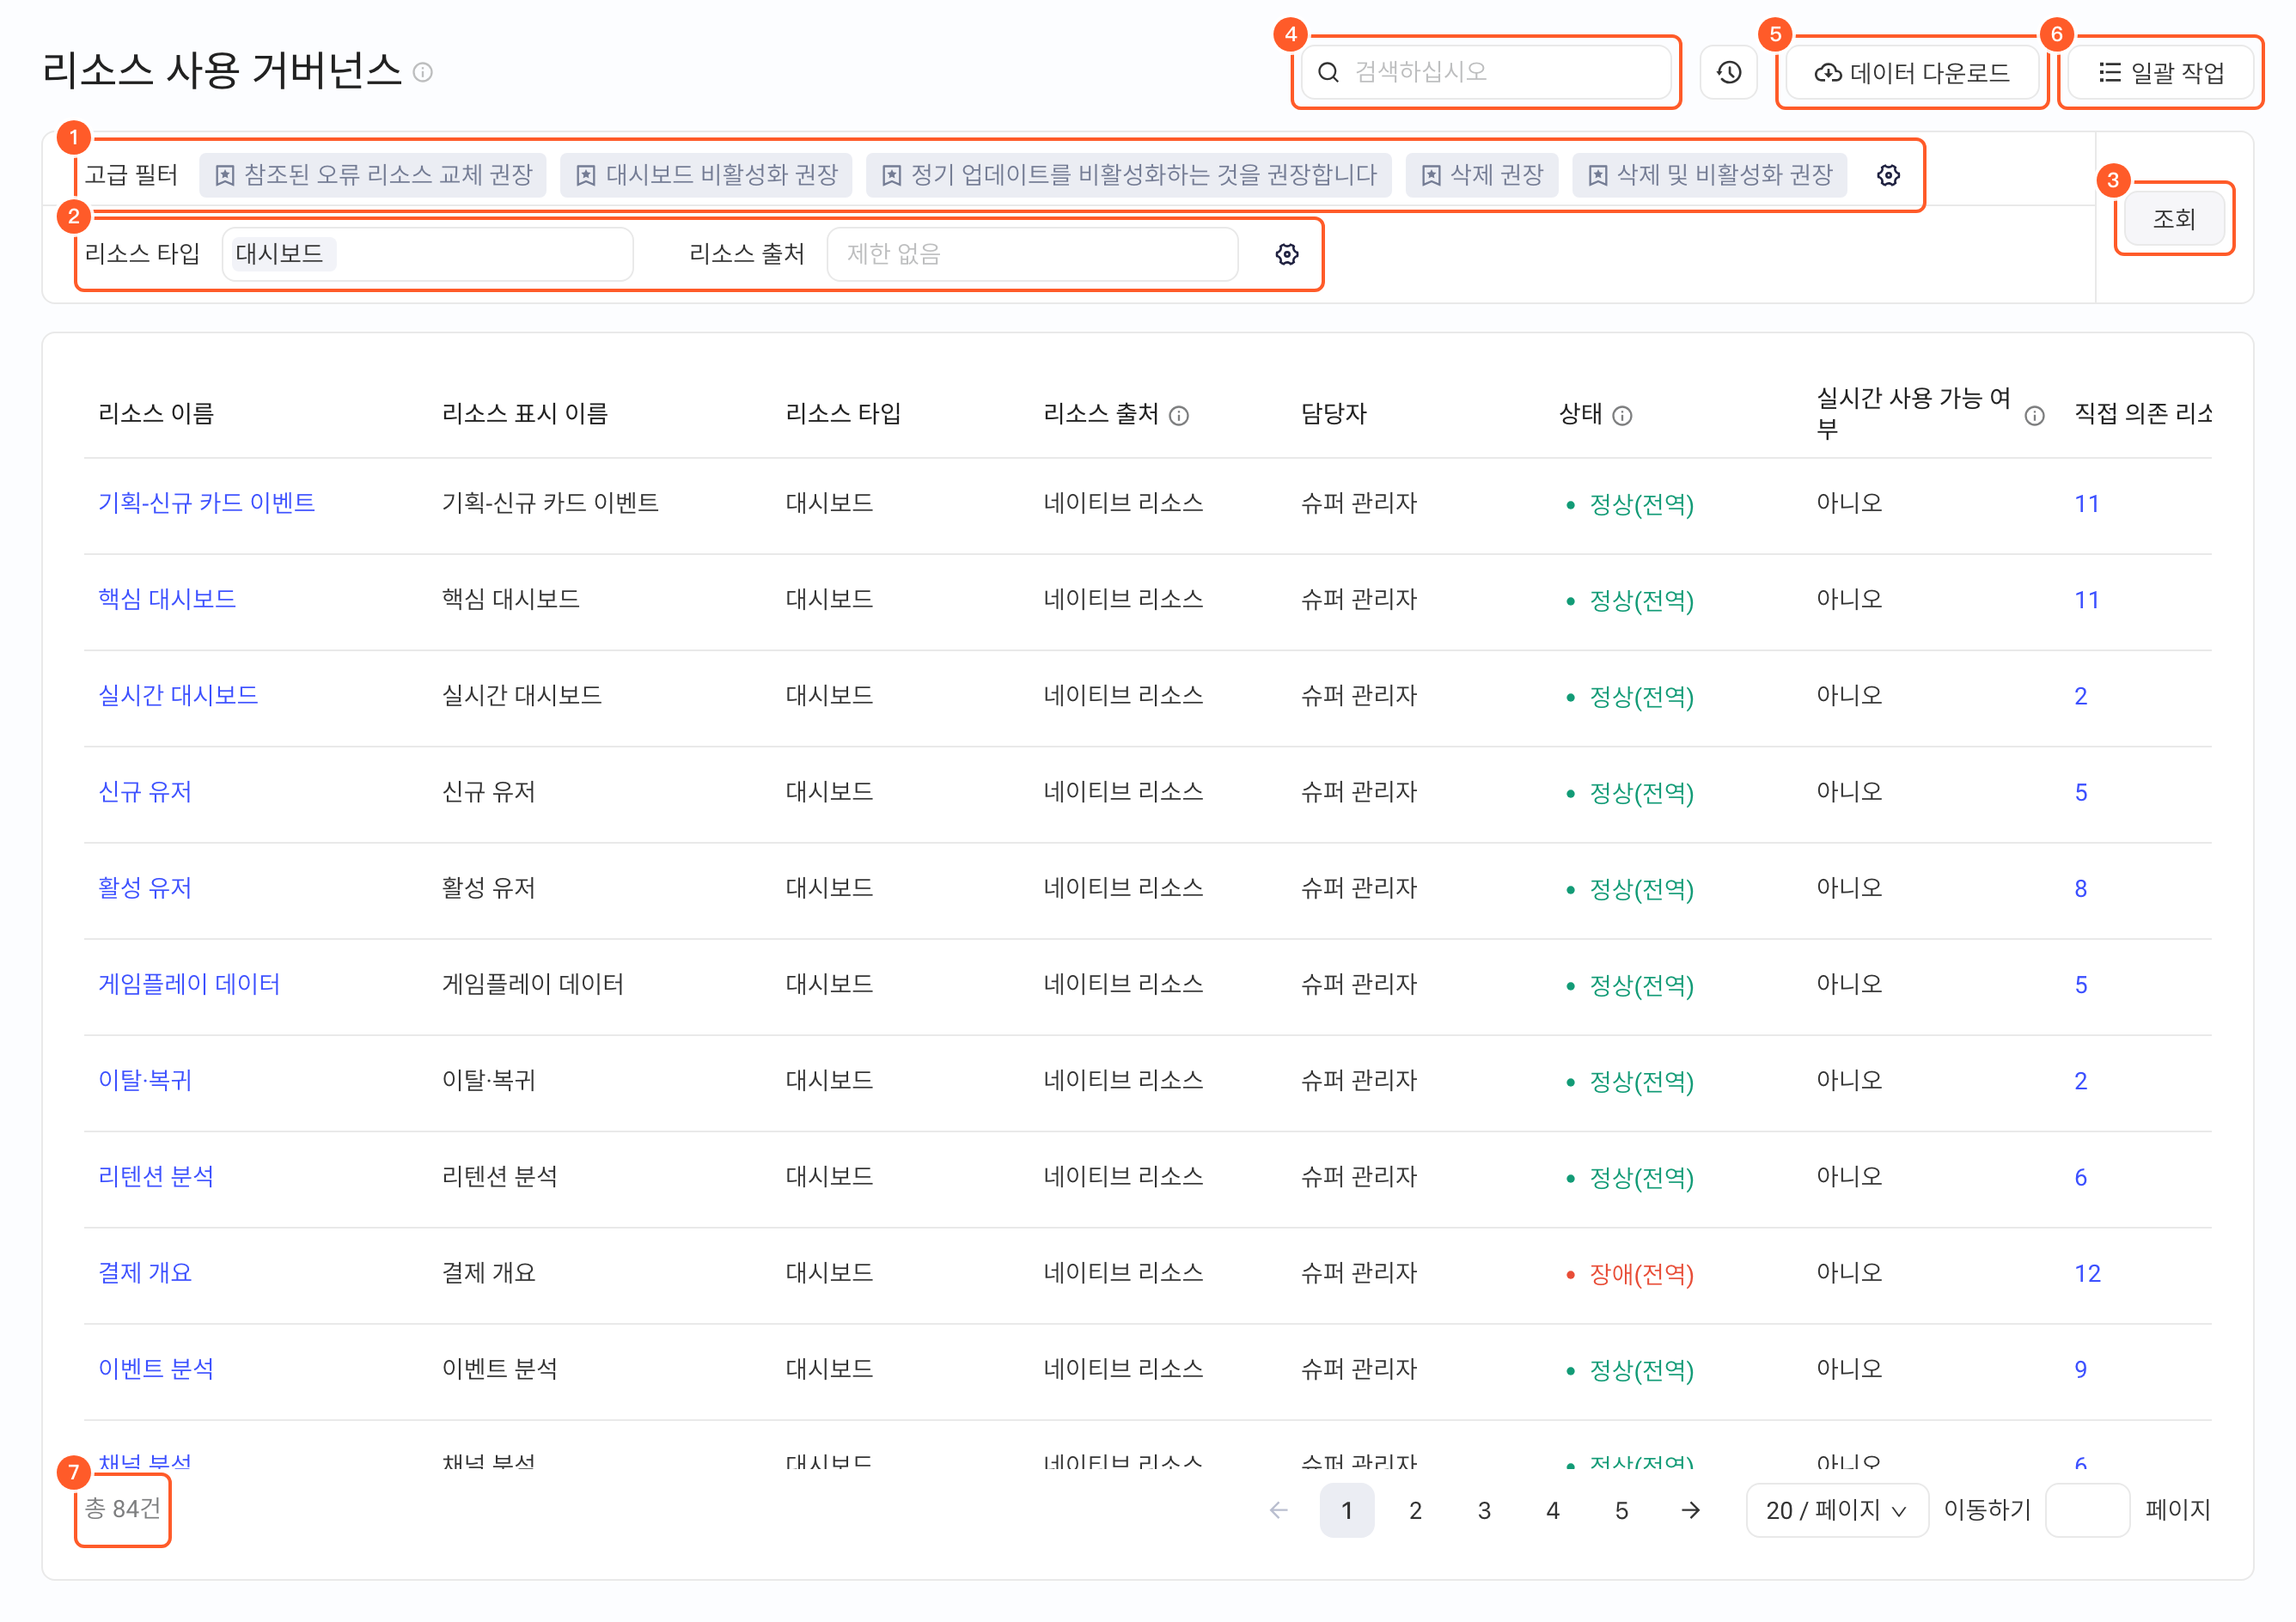Click 고급 필터 label

tap(131, 175)
